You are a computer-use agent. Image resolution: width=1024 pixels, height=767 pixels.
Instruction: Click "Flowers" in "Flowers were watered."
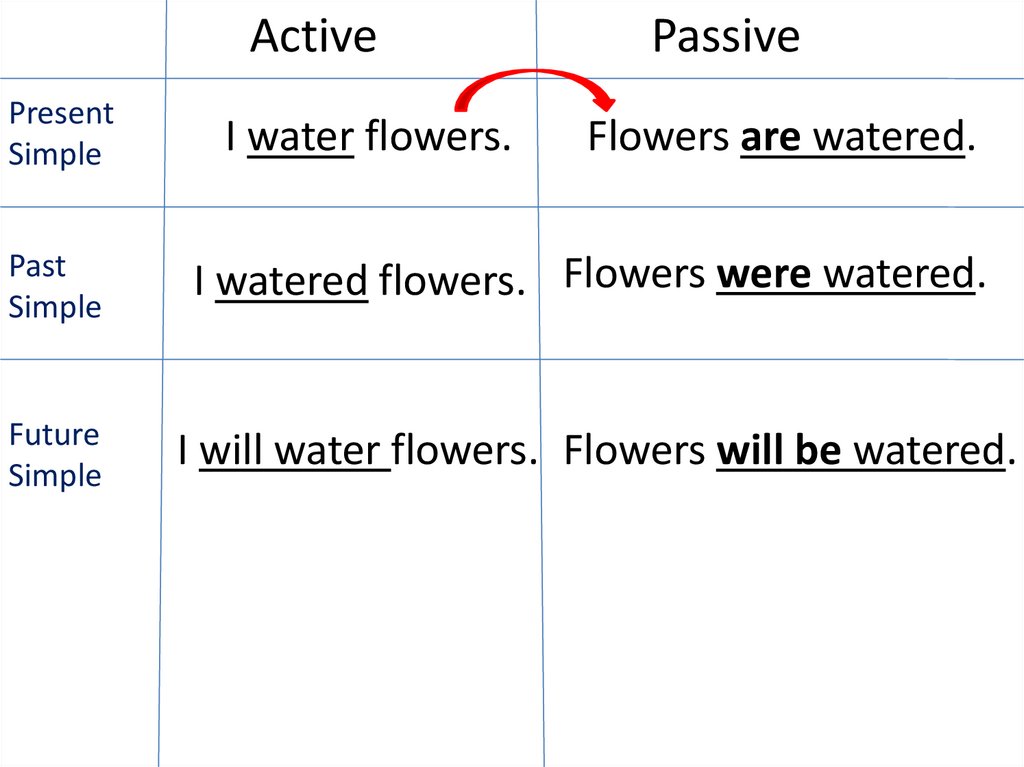pyautogui.click(x=634, y=274)
